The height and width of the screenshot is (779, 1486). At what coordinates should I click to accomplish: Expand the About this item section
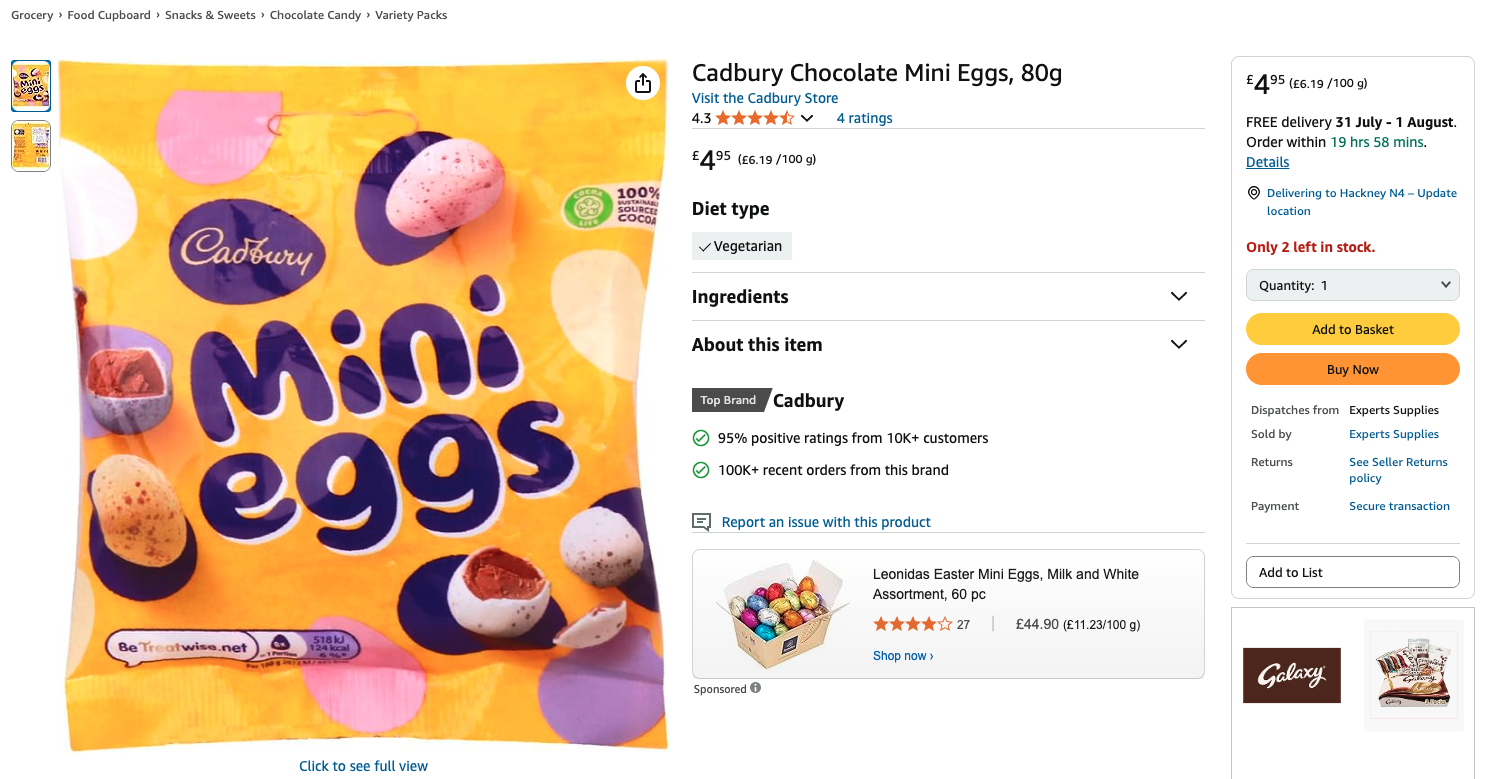pos(1179,345)
